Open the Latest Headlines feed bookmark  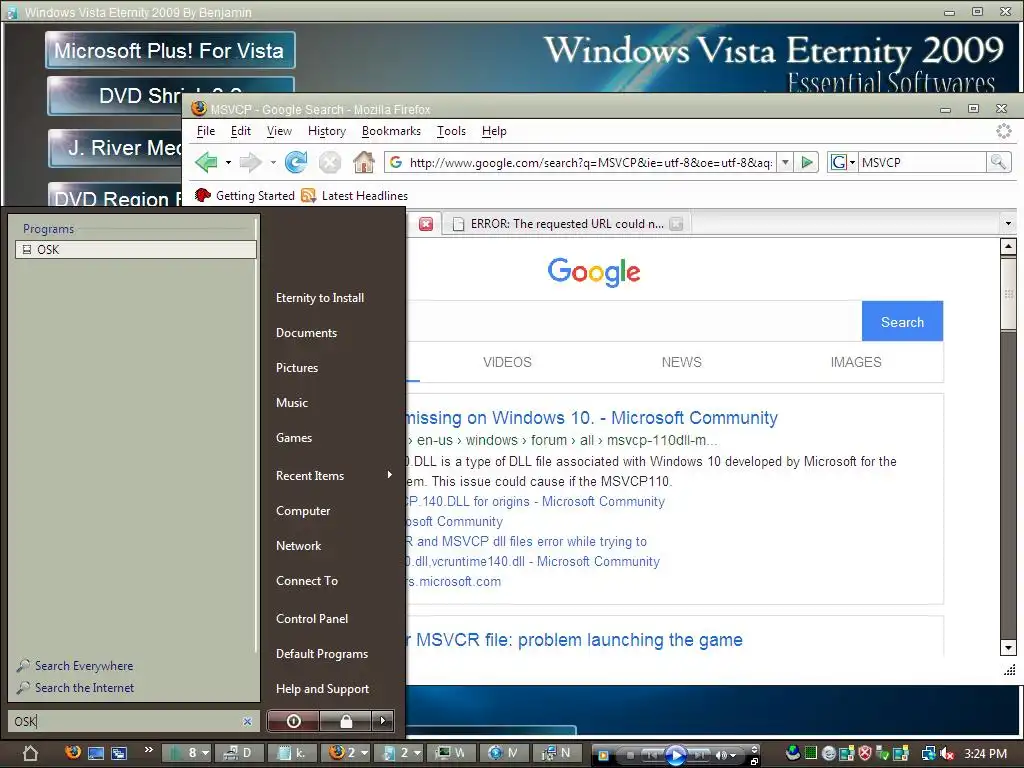coord(355,195)
